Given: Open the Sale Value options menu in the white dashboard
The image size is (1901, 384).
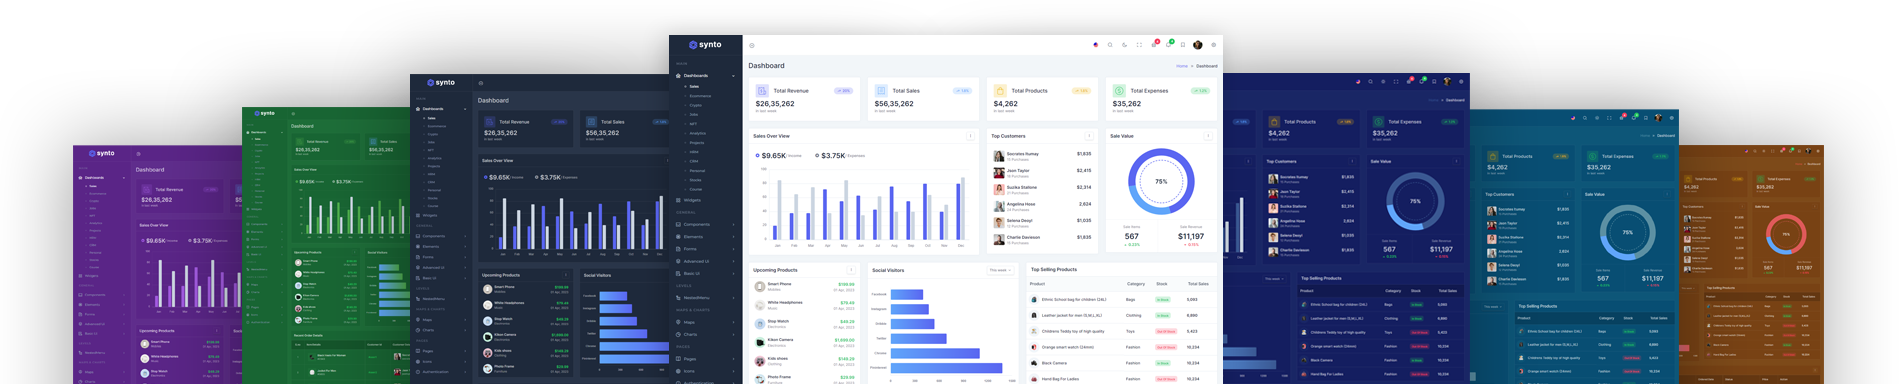Looking at the screenshot, I should pos(1208,136).
